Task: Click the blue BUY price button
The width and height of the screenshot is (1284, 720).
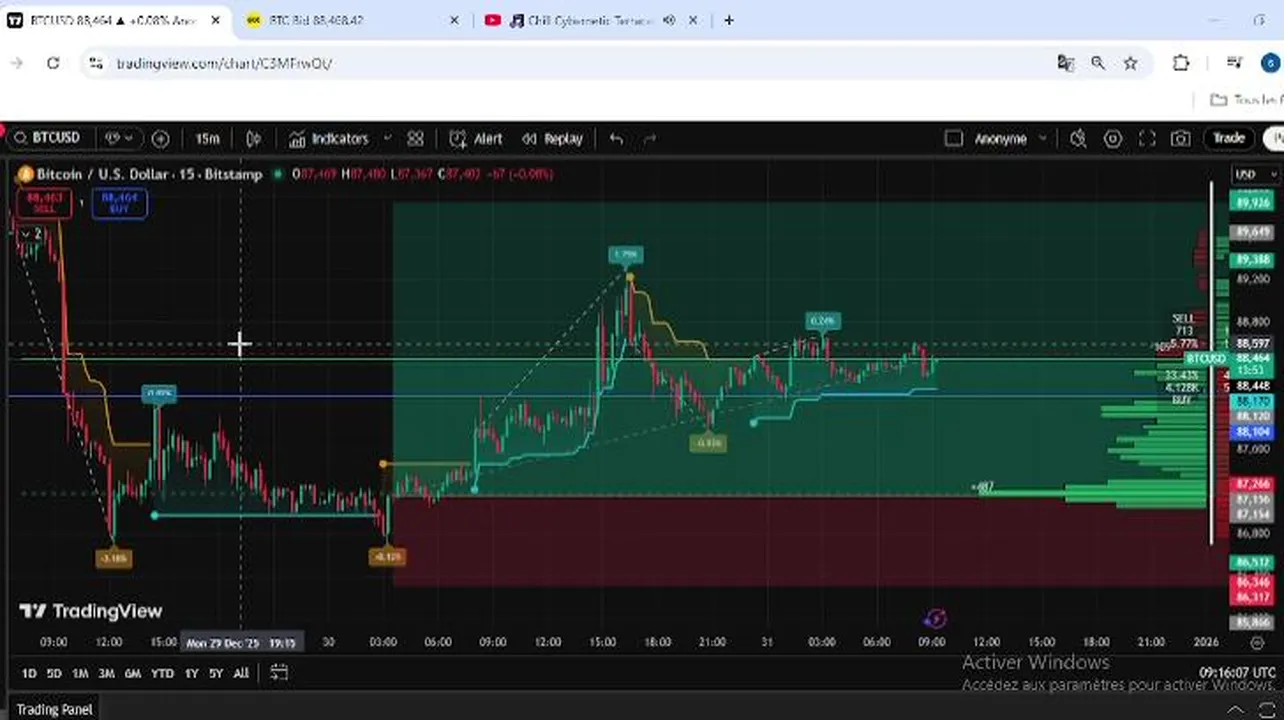Action: pyautogui.click(x=119, y=203)
